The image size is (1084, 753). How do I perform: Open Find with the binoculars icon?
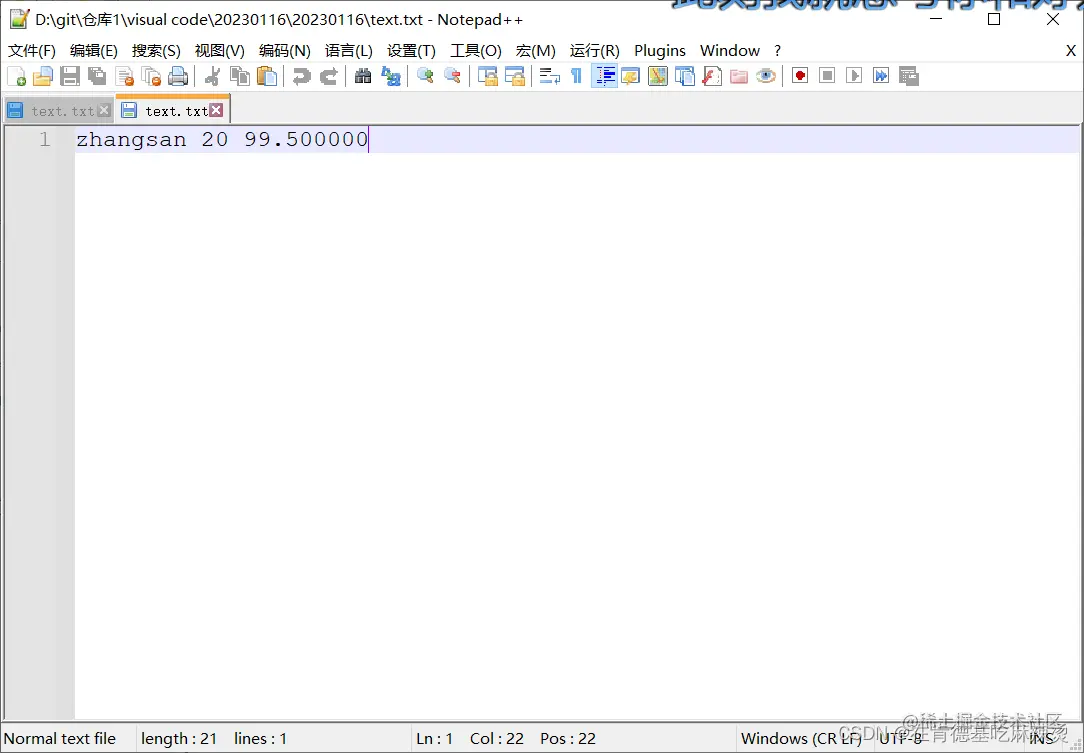click(363, 76)
